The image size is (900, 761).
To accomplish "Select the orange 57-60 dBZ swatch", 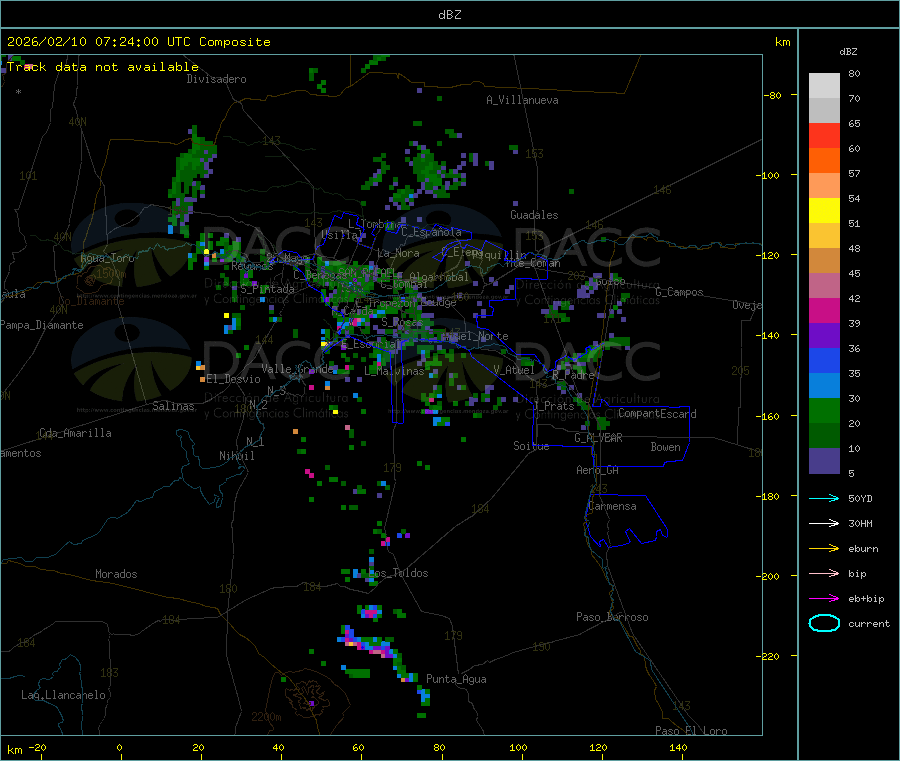I will (824, 161).
